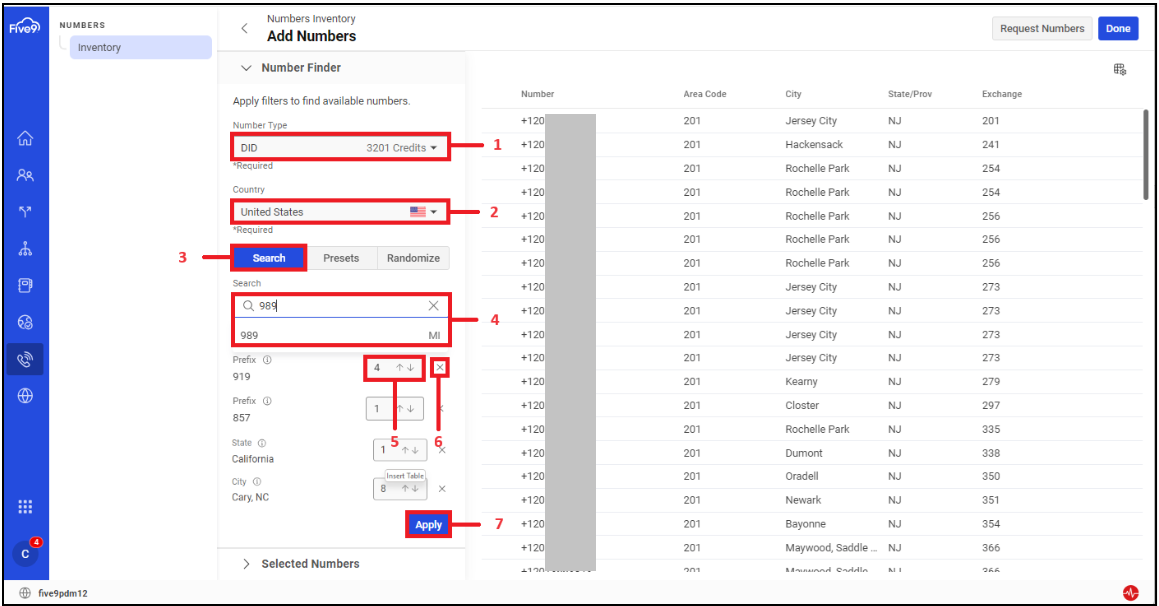The height and width of the screenshot is (606, 1159).
Task: Open the Home icon in the sidebar
Action: [25, 138]
